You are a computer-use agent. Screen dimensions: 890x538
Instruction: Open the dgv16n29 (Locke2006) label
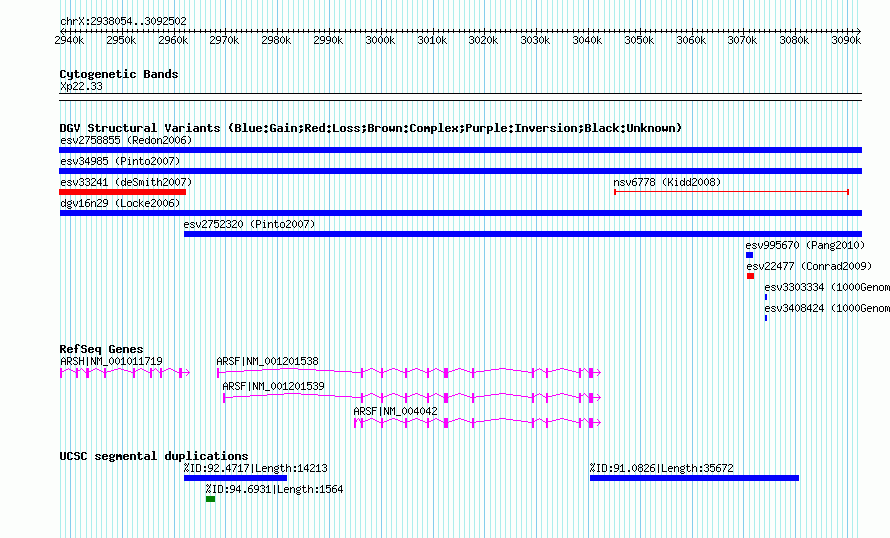pyautogui.click(x=120, y=203)
